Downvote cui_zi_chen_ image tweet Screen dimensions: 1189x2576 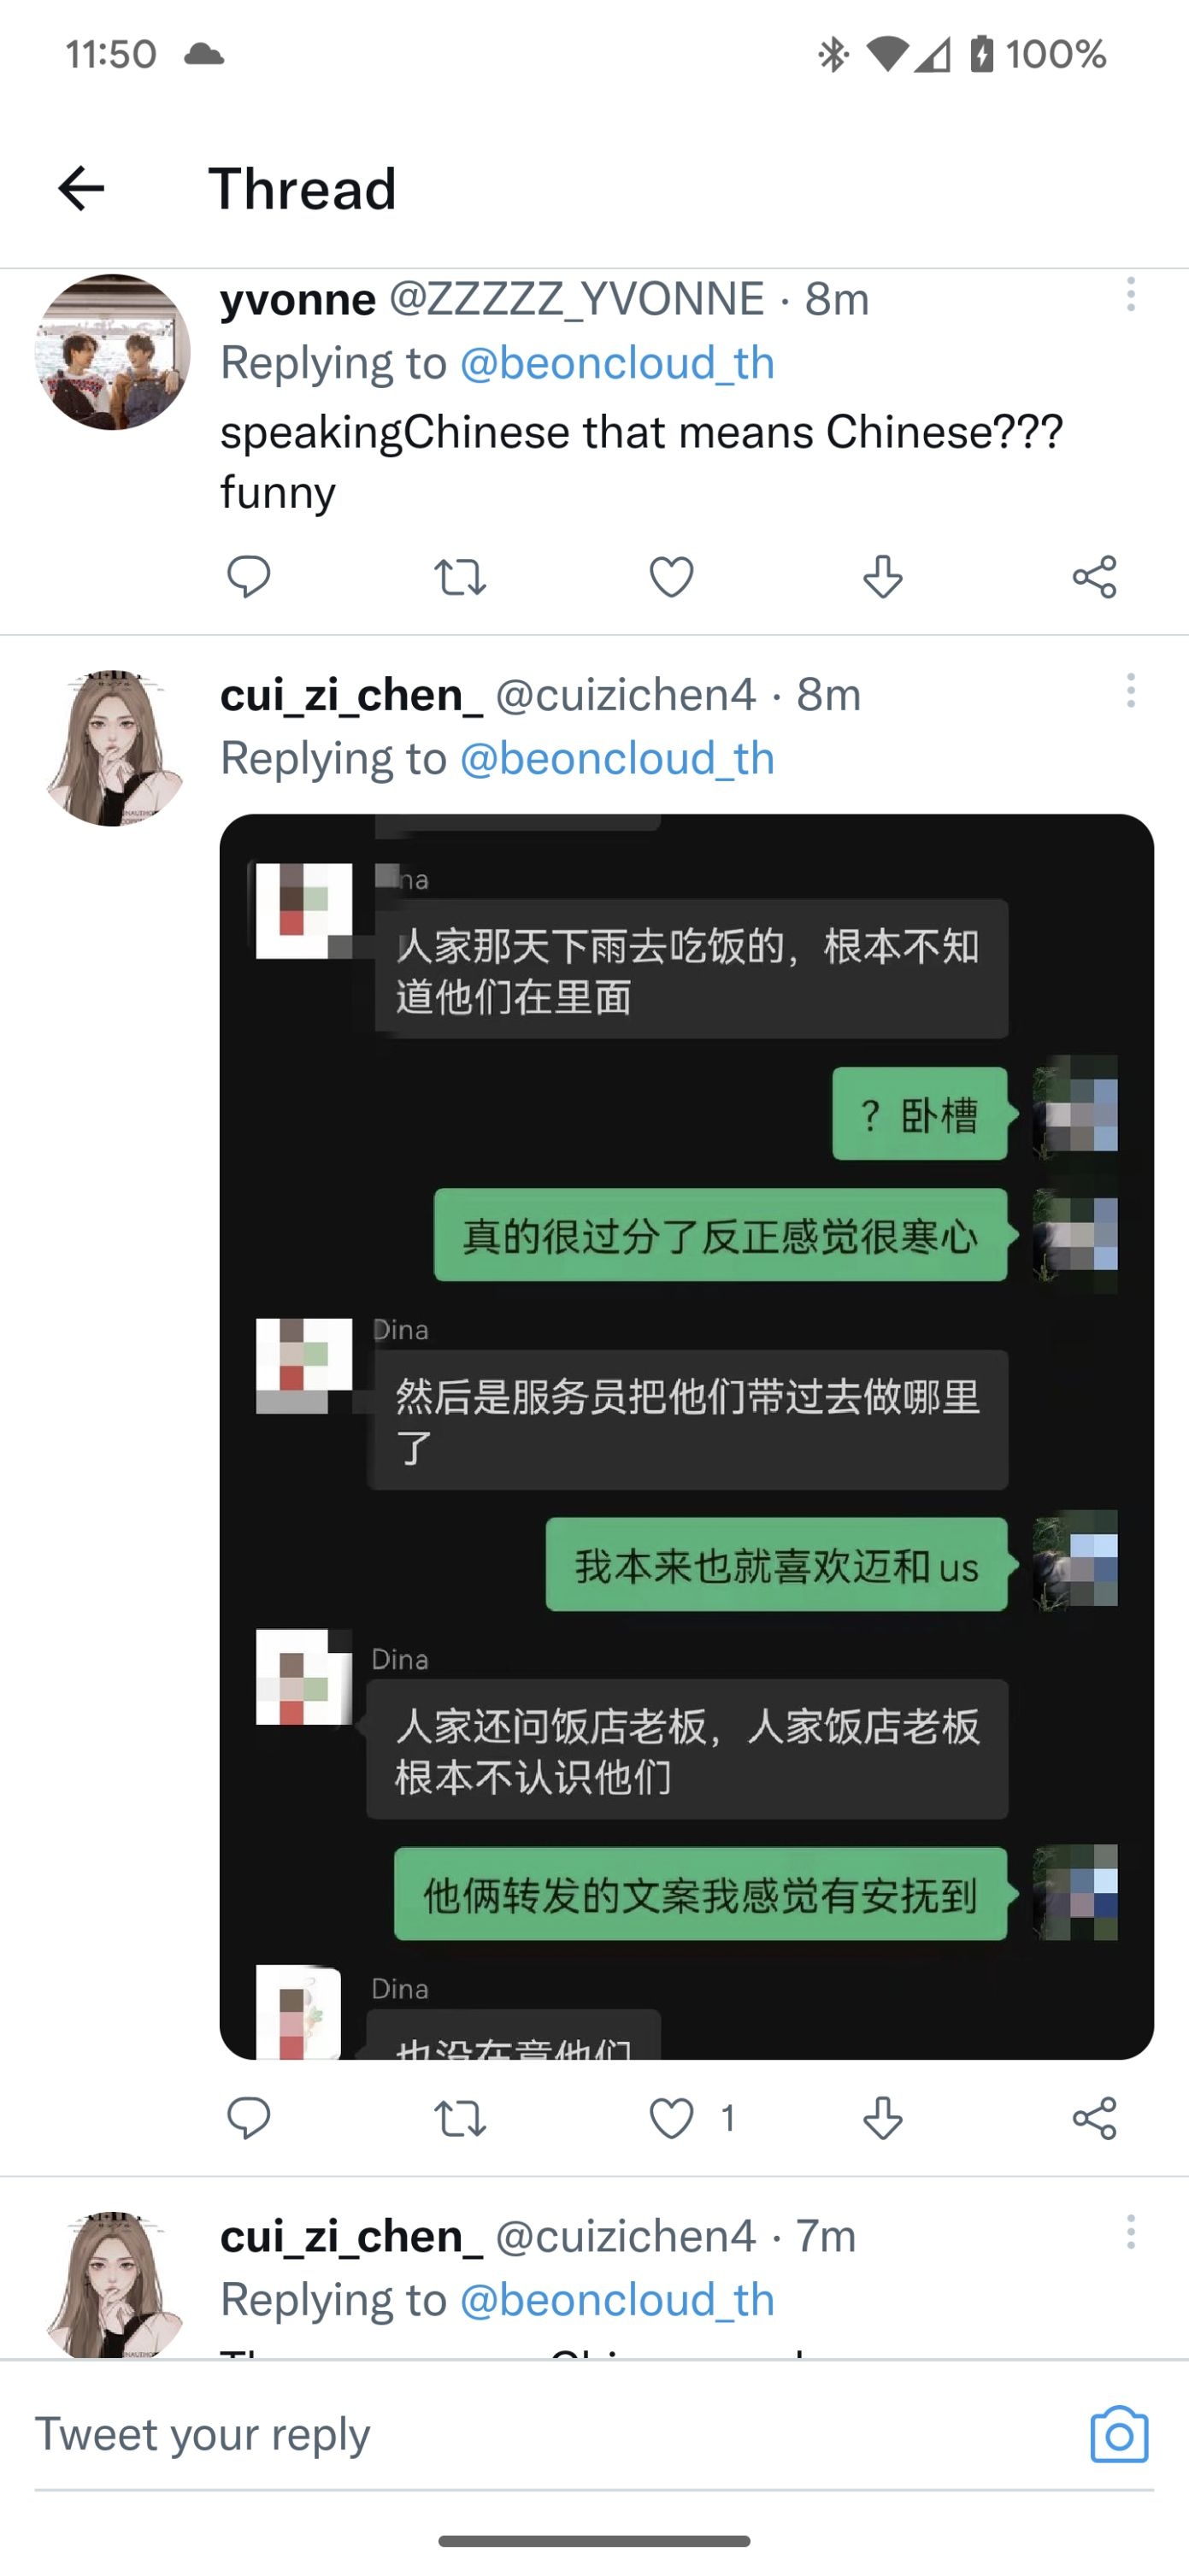pos(883,2118)
